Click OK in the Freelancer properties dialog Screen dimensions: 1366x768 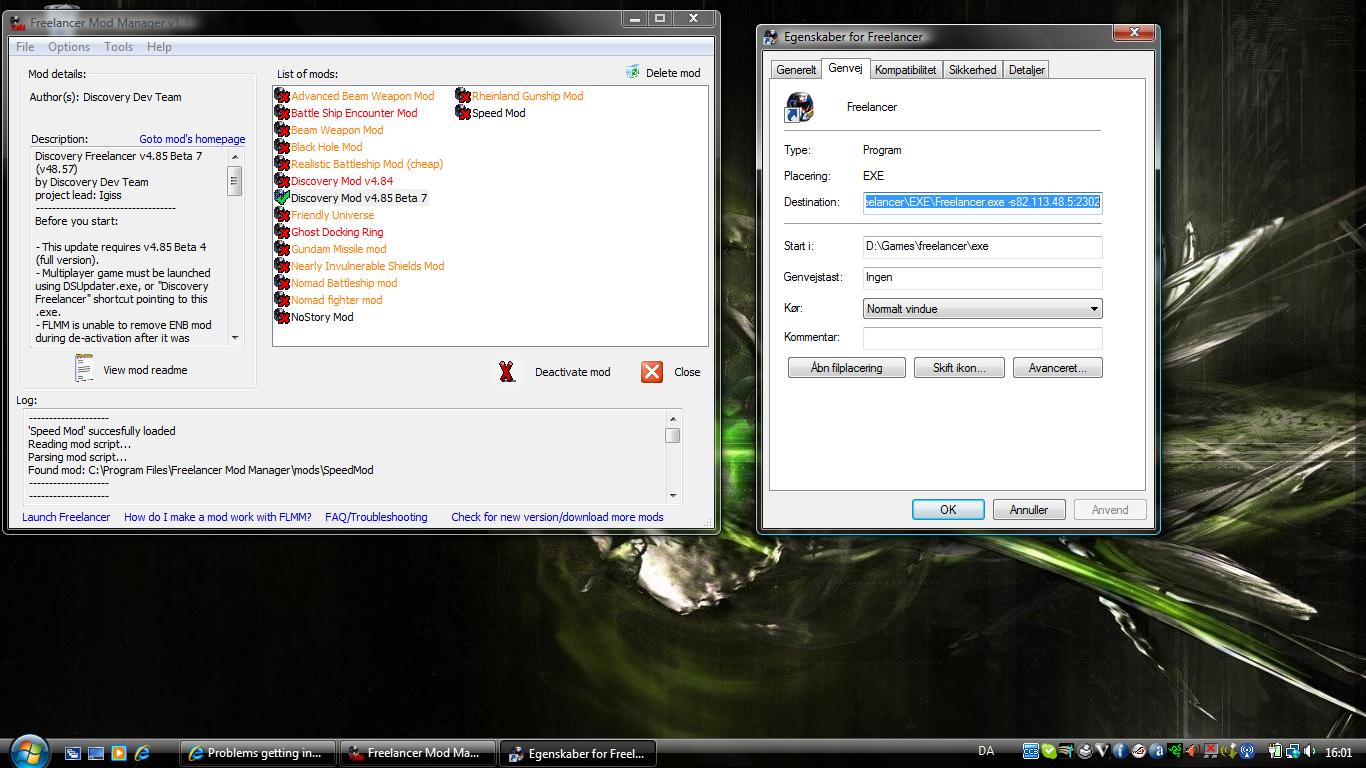pos(948,510)
